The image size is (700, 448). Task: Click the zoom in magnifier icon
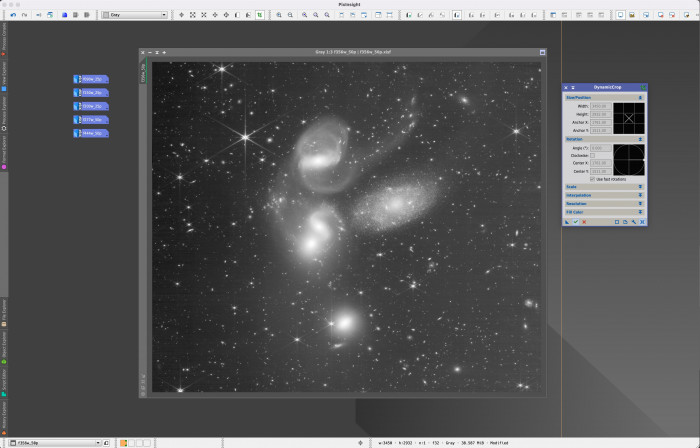(277, 15)
